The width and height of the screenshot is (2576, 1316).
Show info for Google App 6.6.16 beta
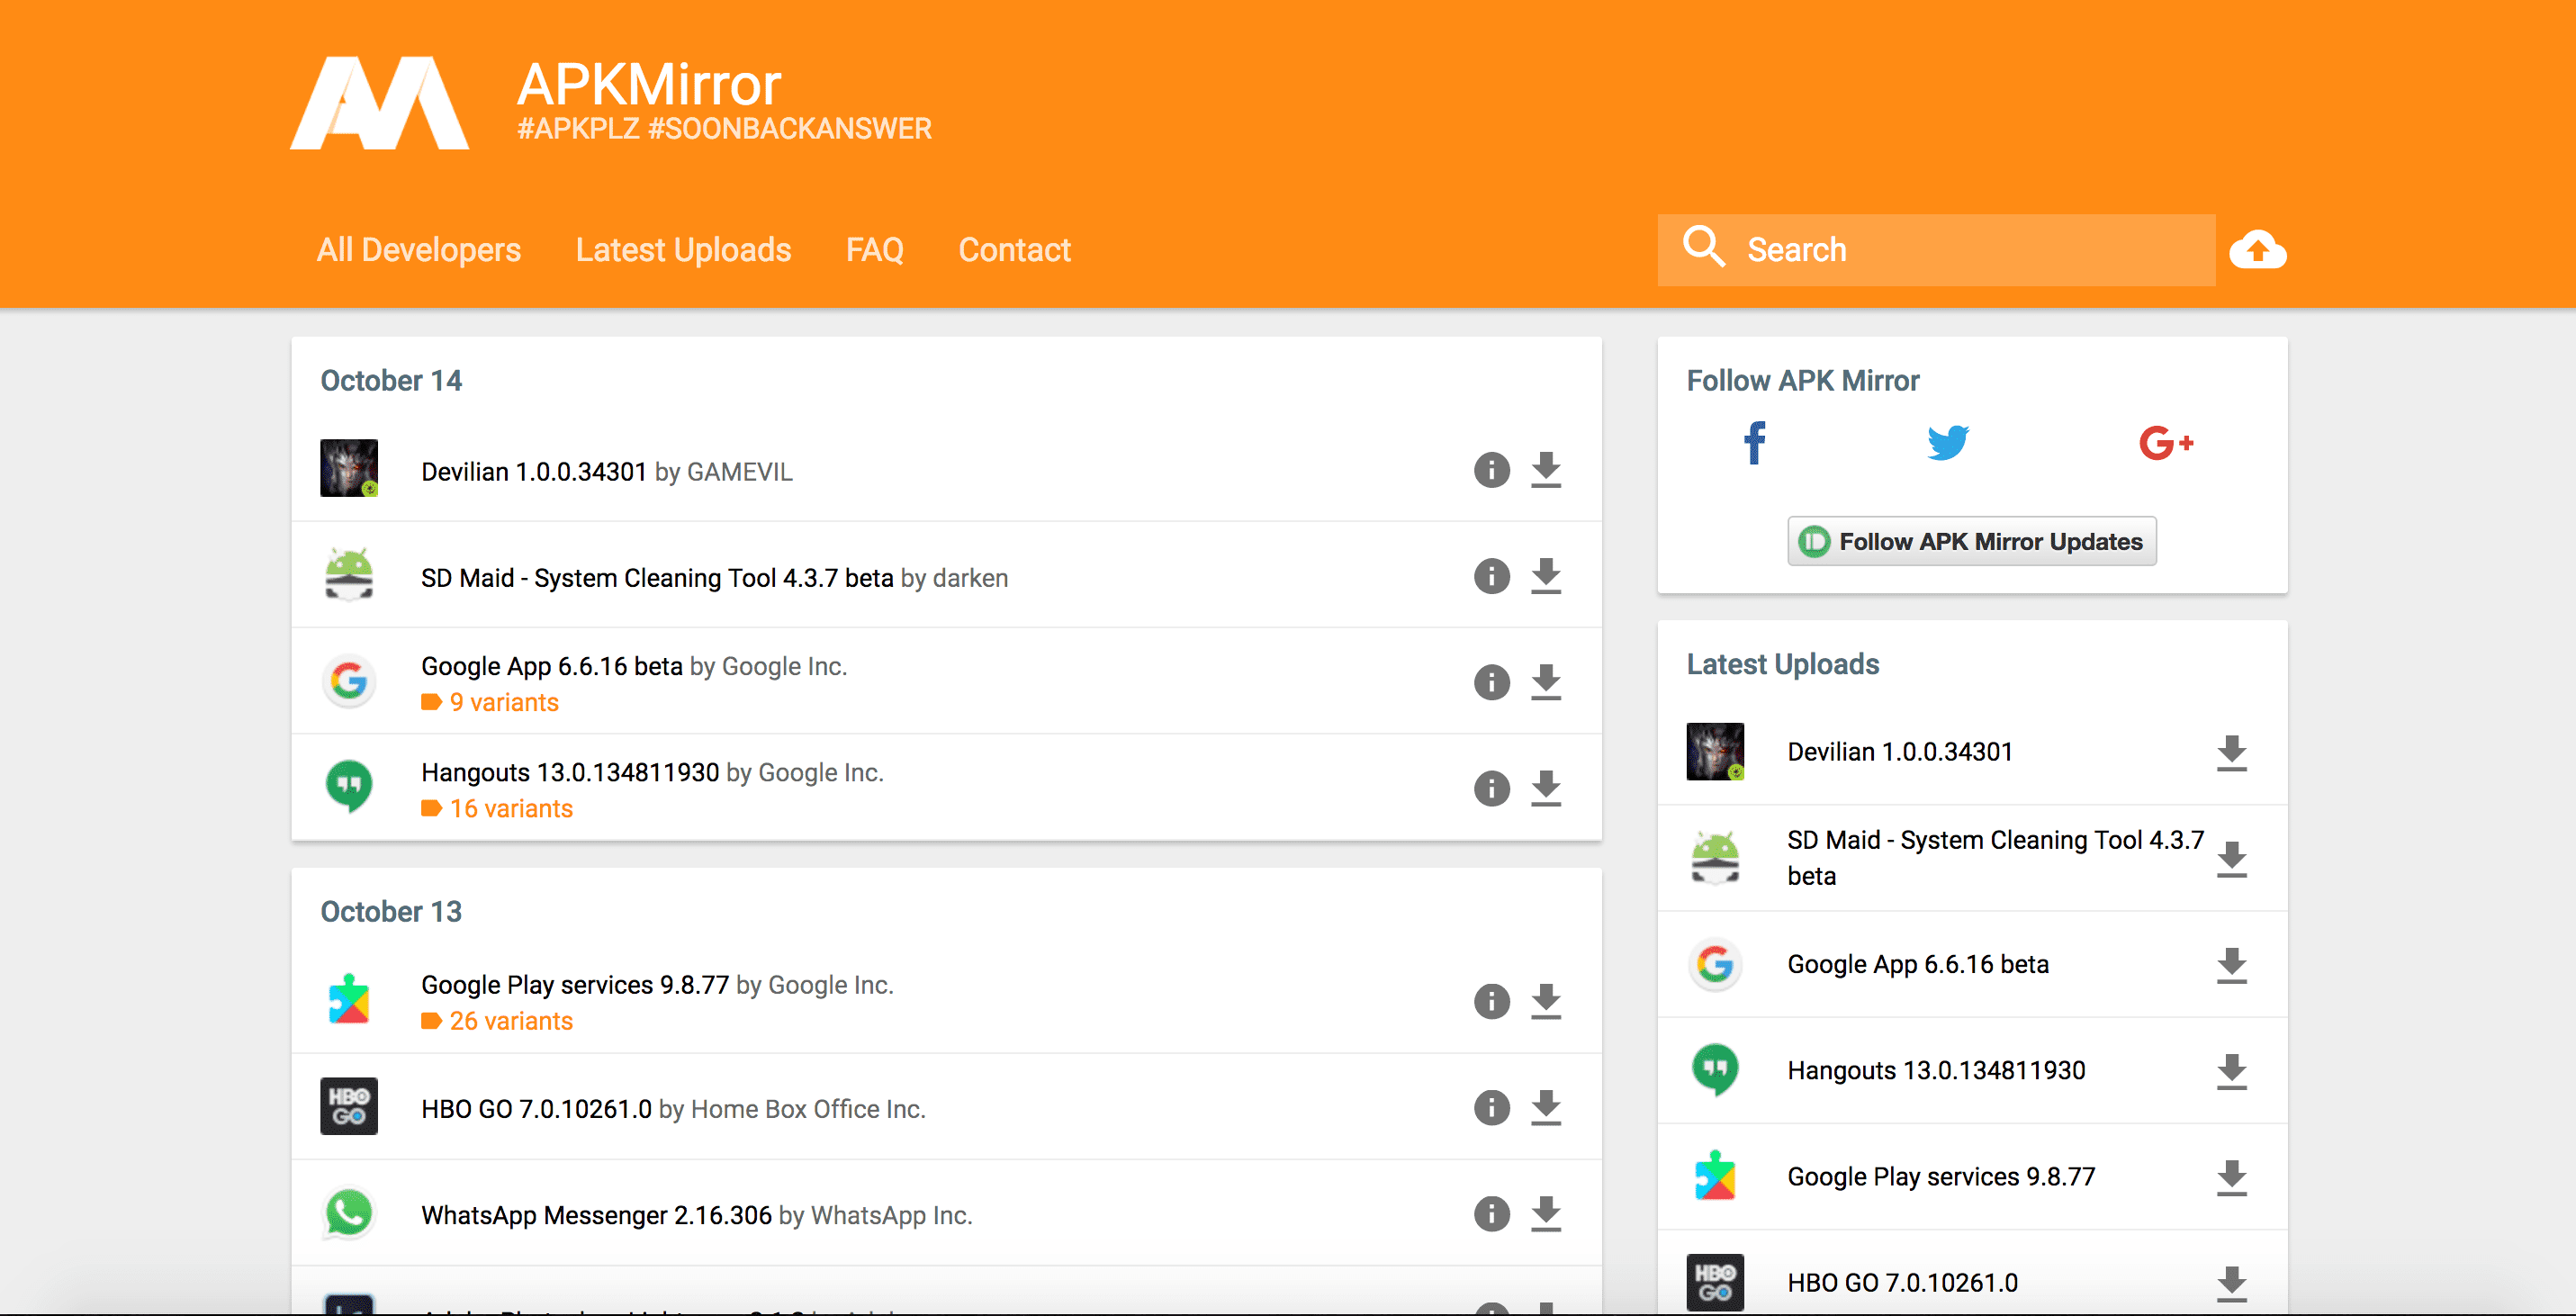pyautogui.click(x=1491, y=682)
